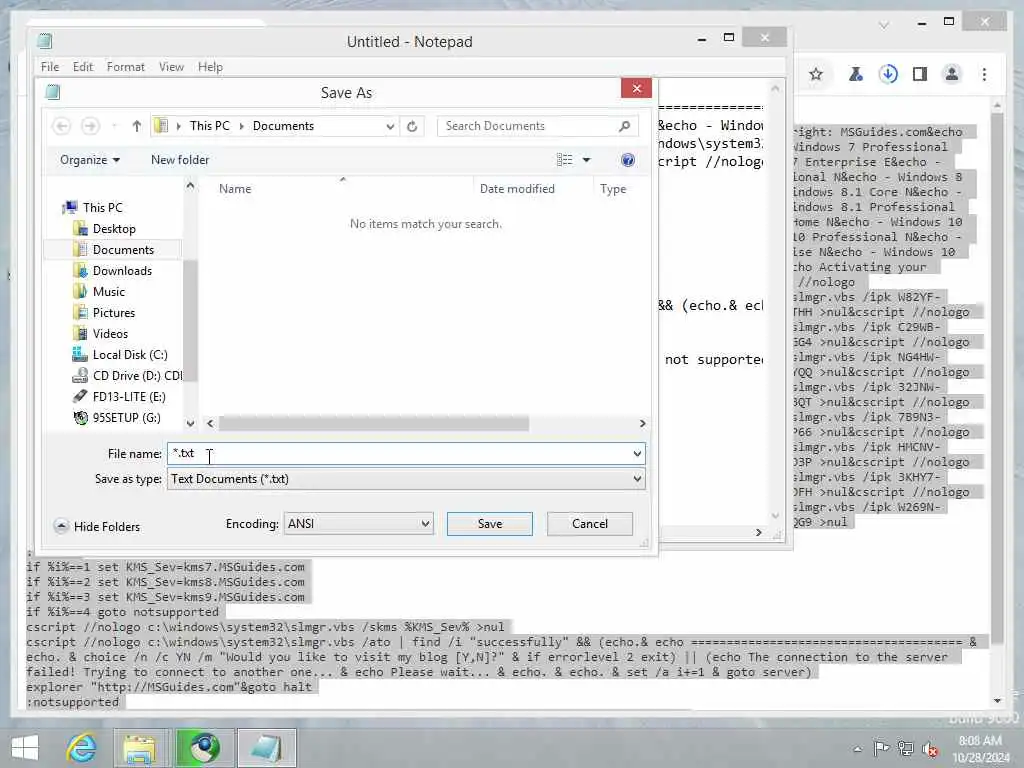The image size is (1024, 768).
Task: Open Chrome Labs flask icon
Action: (856, 74)
